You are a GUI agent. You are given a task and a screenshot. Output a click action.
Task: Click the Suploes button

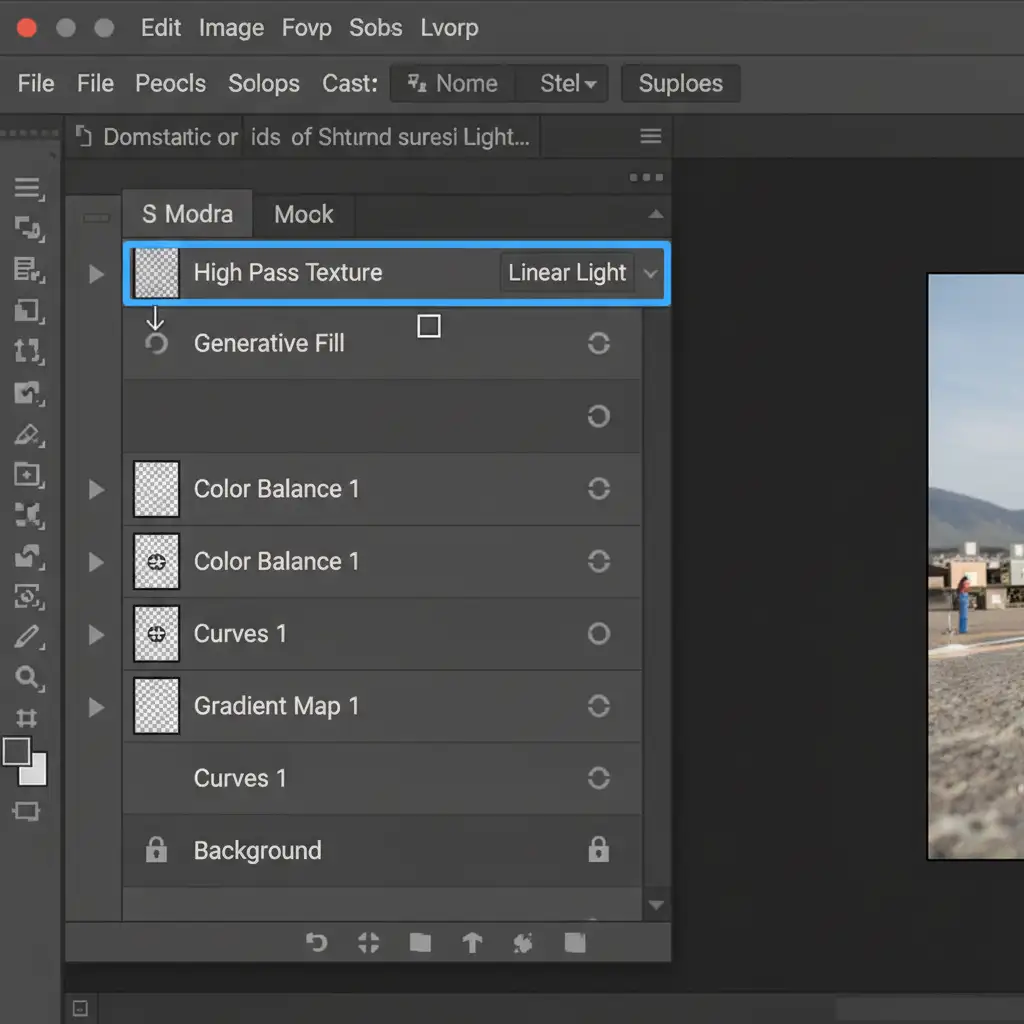coord(680,84)
